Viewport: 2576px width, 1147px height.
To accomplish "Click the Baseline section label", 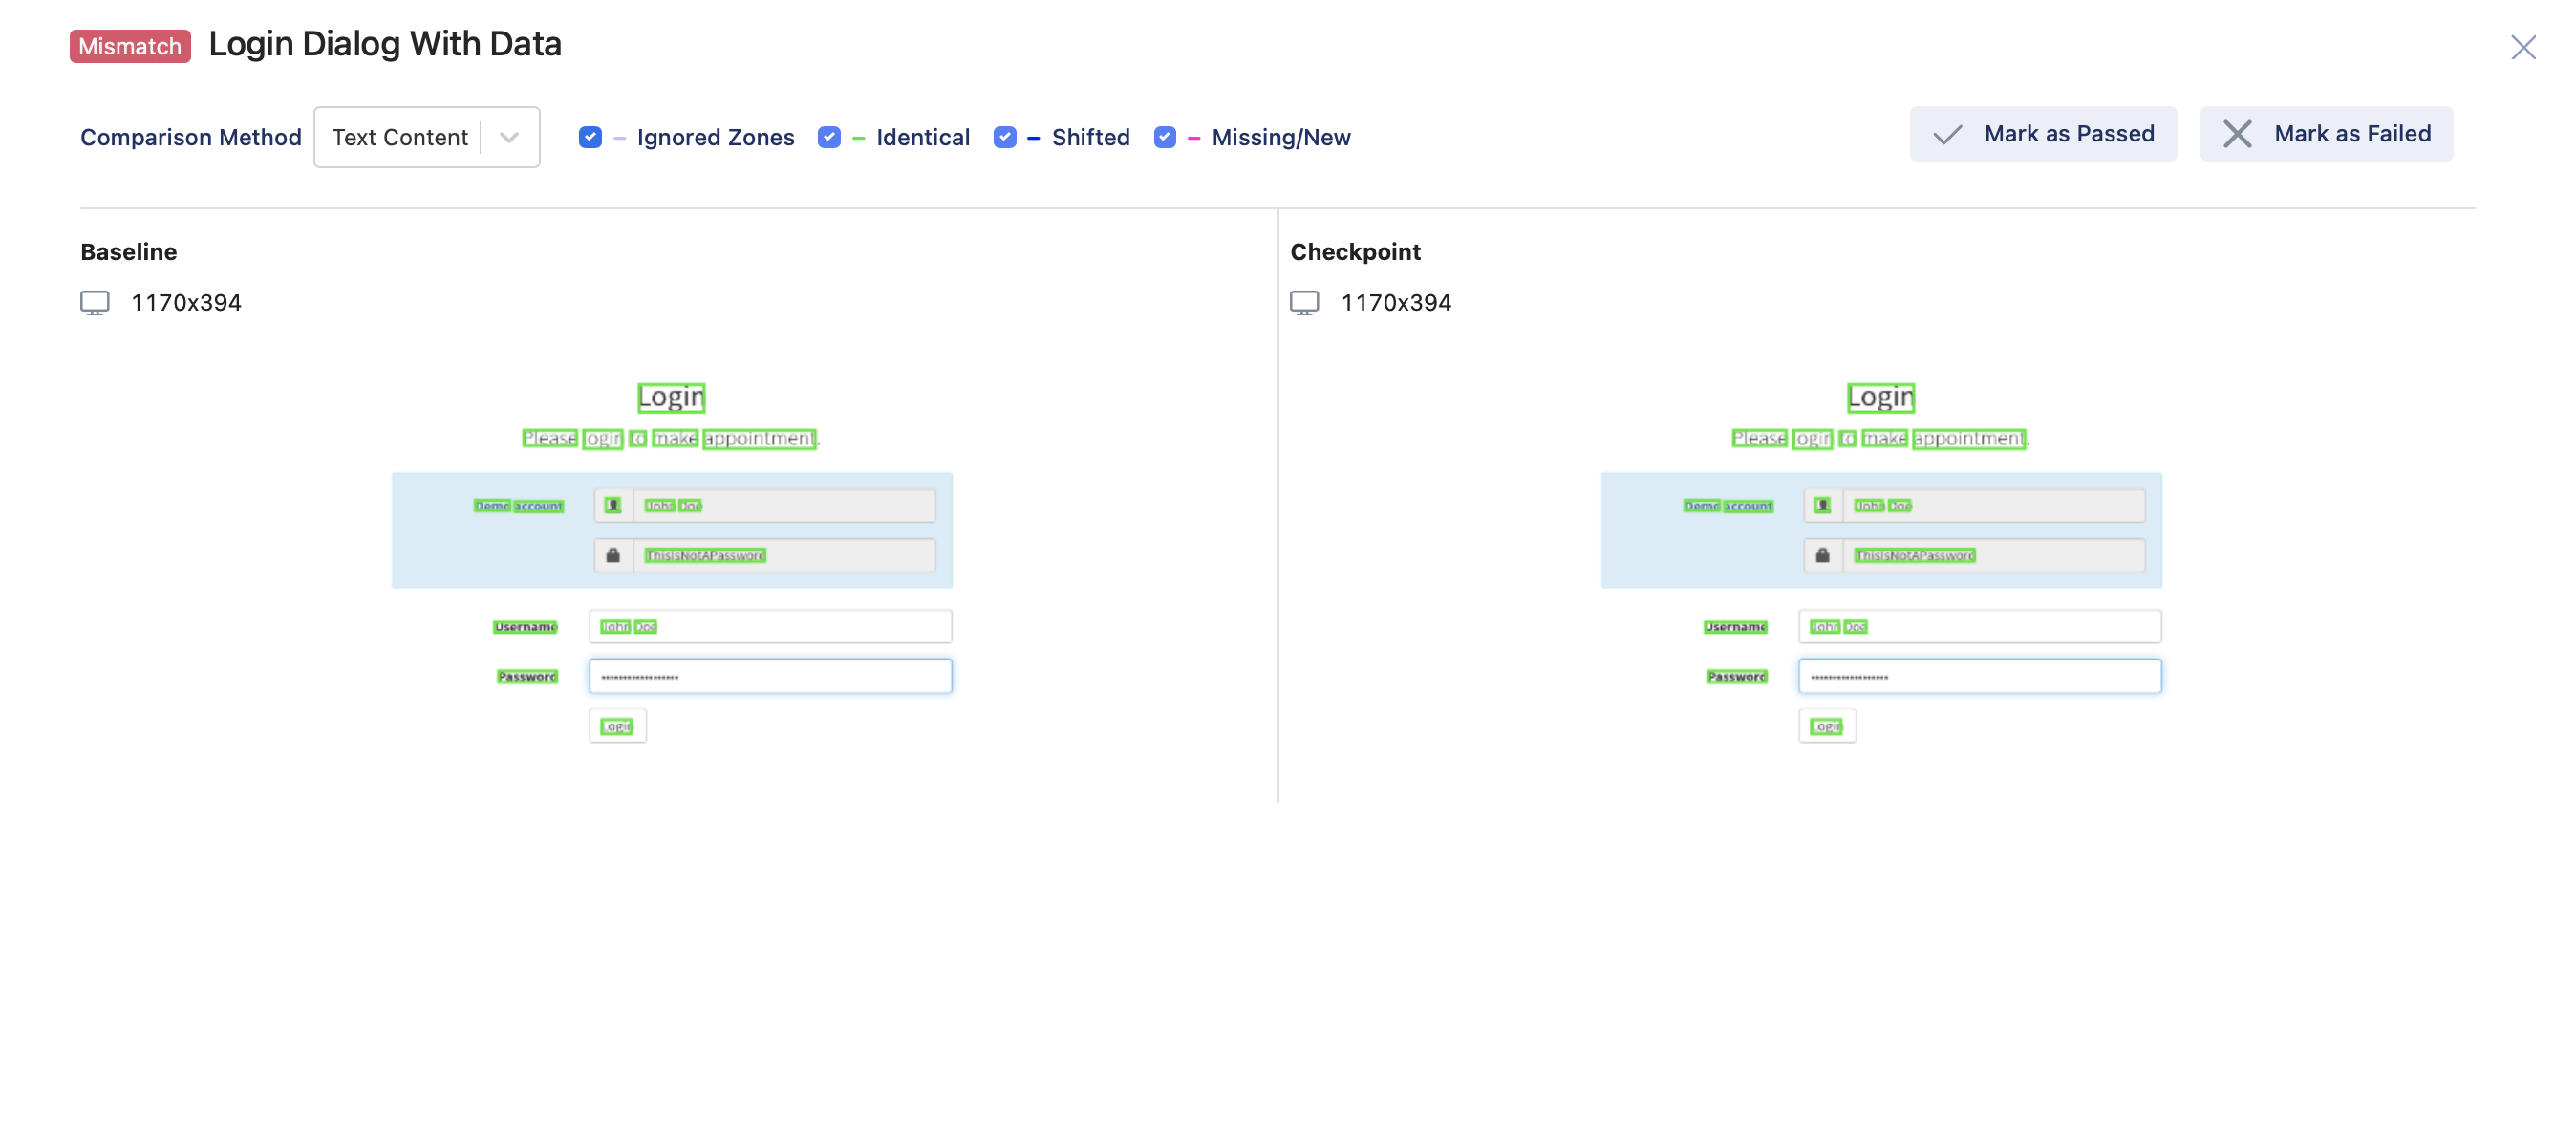I will click(x=128, y=251).
